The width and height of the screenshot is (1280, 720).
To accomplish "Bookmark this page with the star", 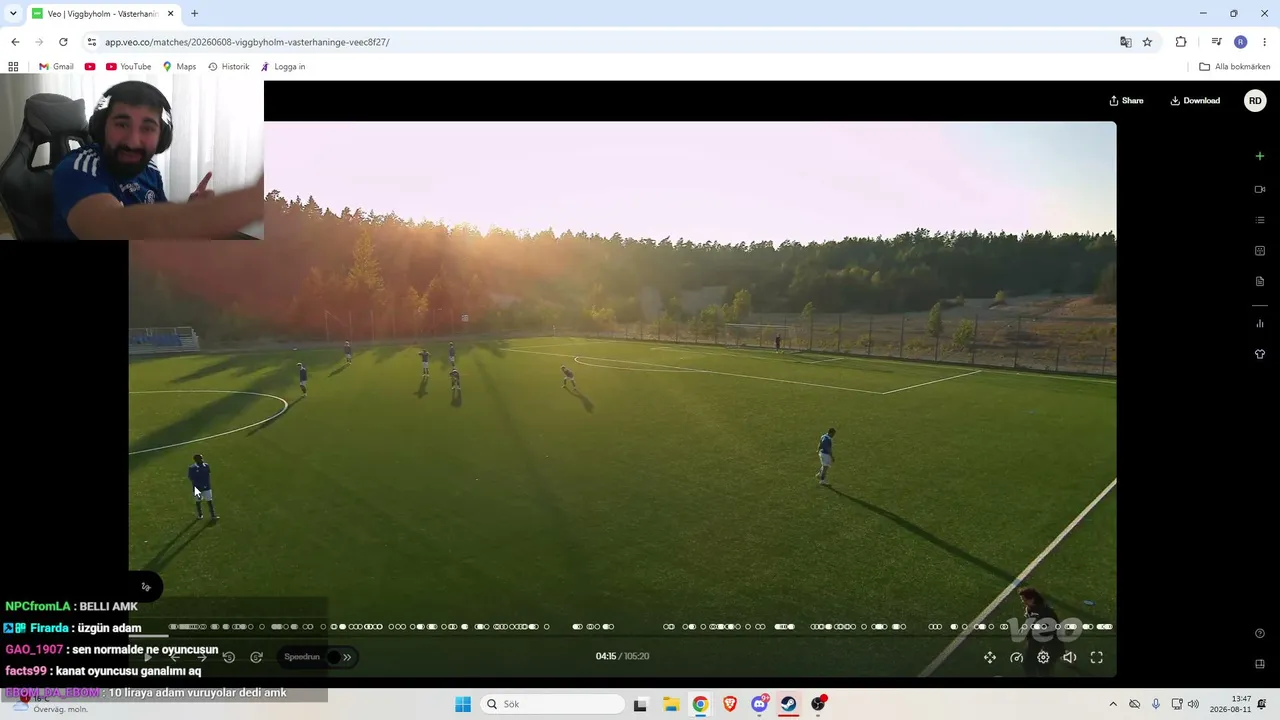I will pos(1147,42).
